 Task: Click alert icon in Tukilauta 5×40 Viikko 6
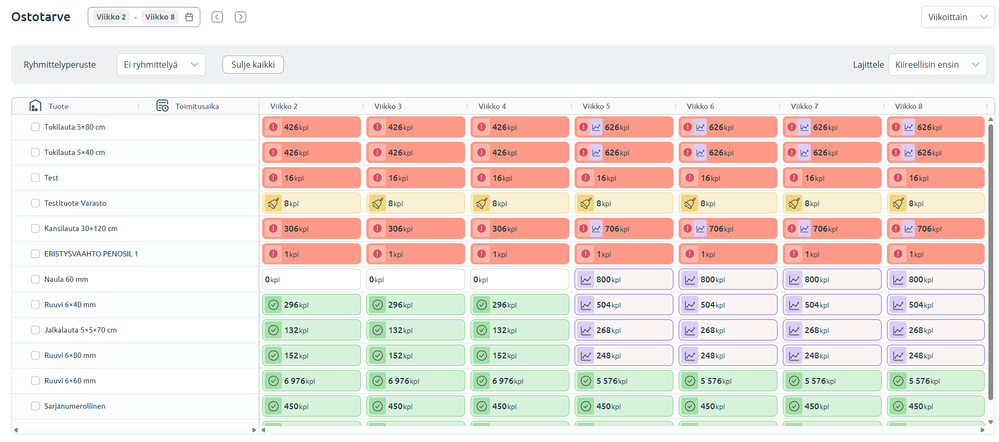click(688, 152)
